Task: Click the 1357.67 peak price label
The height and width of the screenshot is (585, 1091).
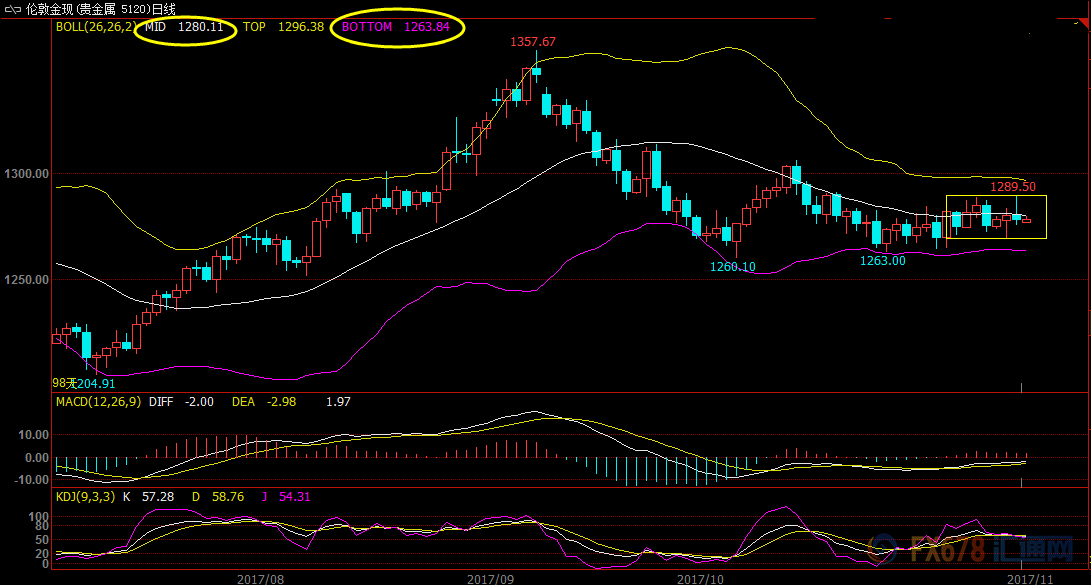Action: click(x=533, y=42)
